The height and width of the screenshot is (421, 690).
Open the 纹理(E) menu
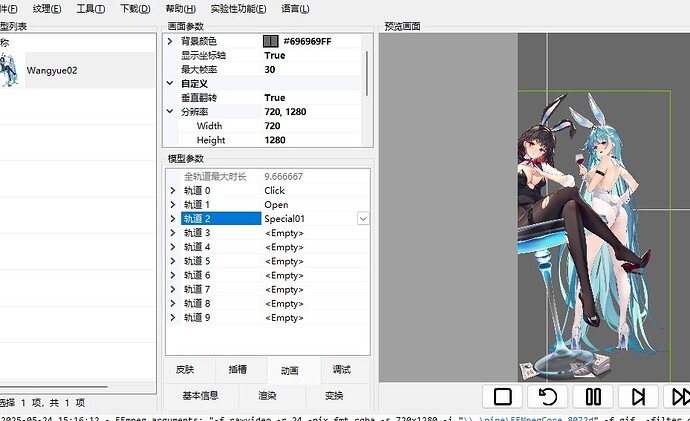pyautogui.click(x=47, y=9)
